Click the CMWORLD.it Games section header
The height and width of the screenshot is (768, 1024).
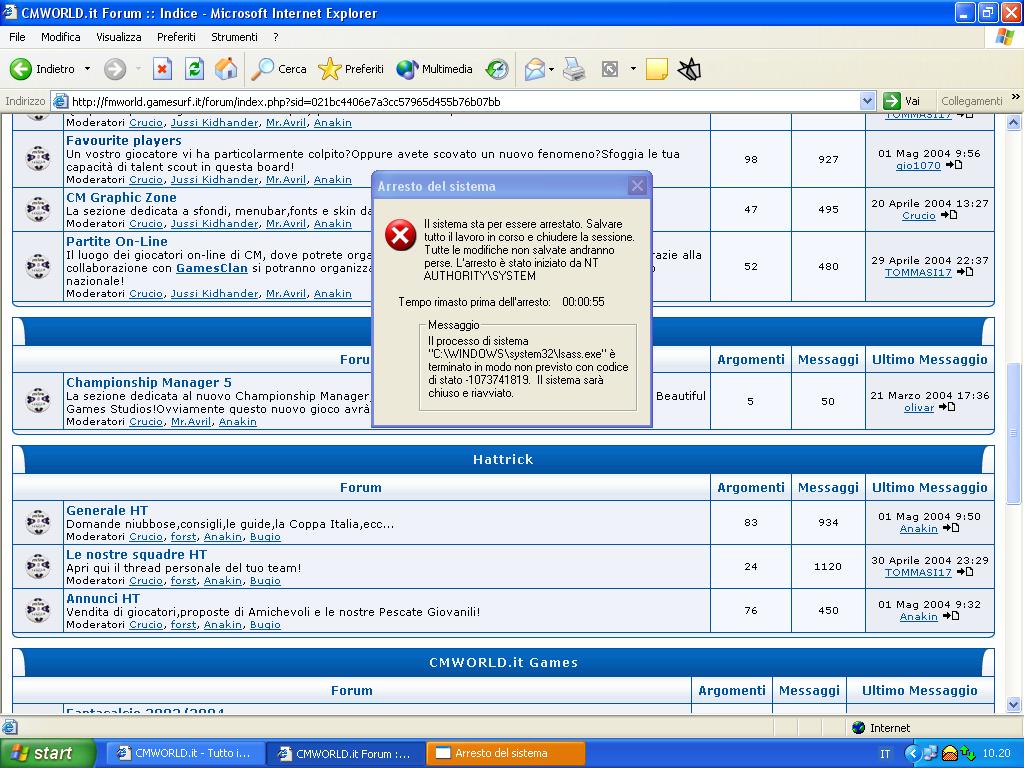(503, 662)
